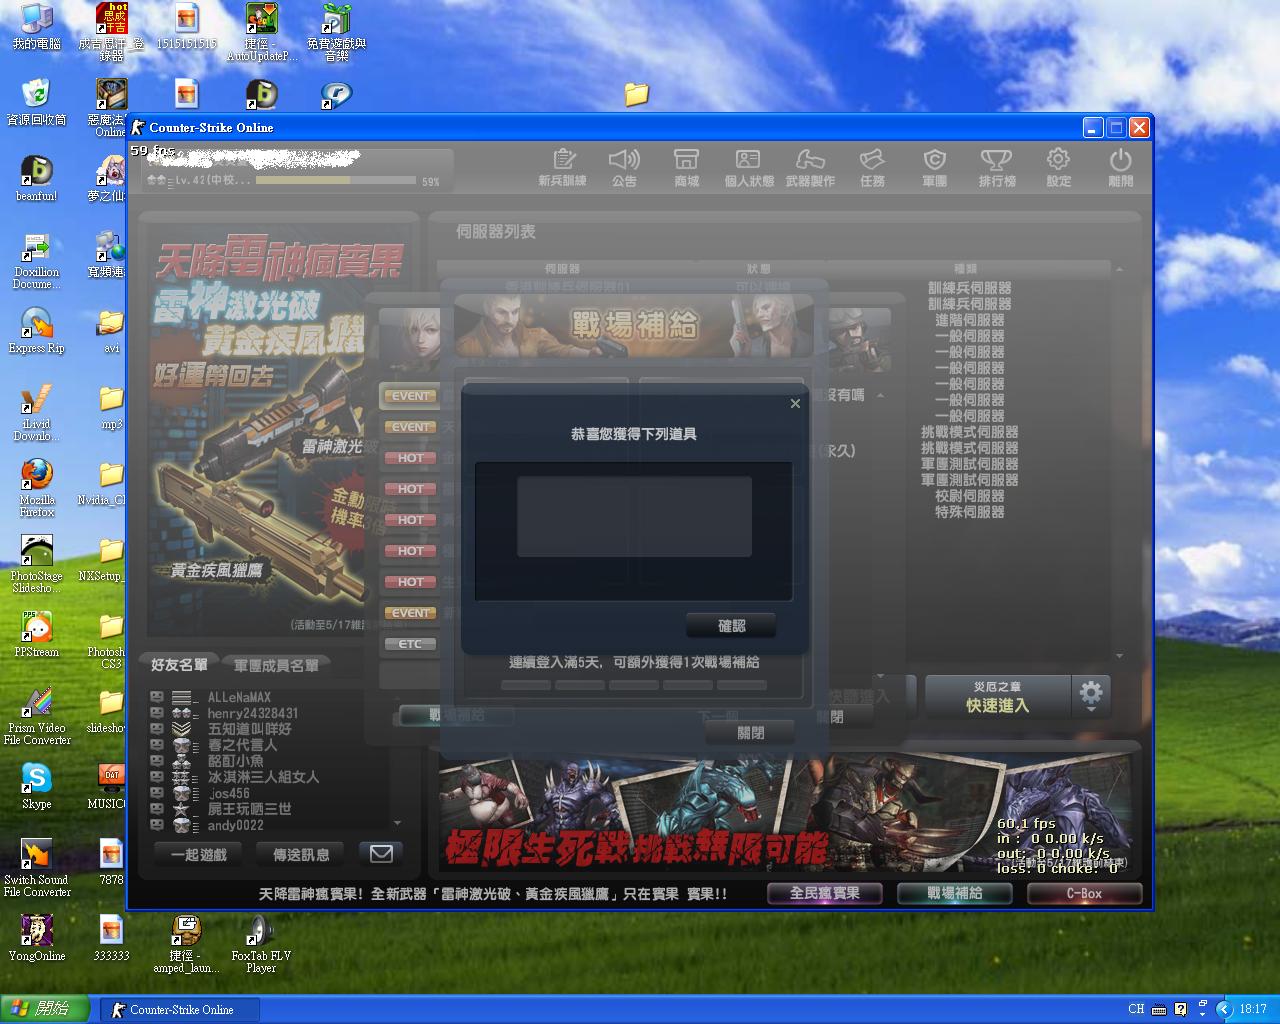Select the FoxTab FLV Player desktop icon
Image resolution: width=1280 pixels, height=1024 pixels.
coord(261,944)
